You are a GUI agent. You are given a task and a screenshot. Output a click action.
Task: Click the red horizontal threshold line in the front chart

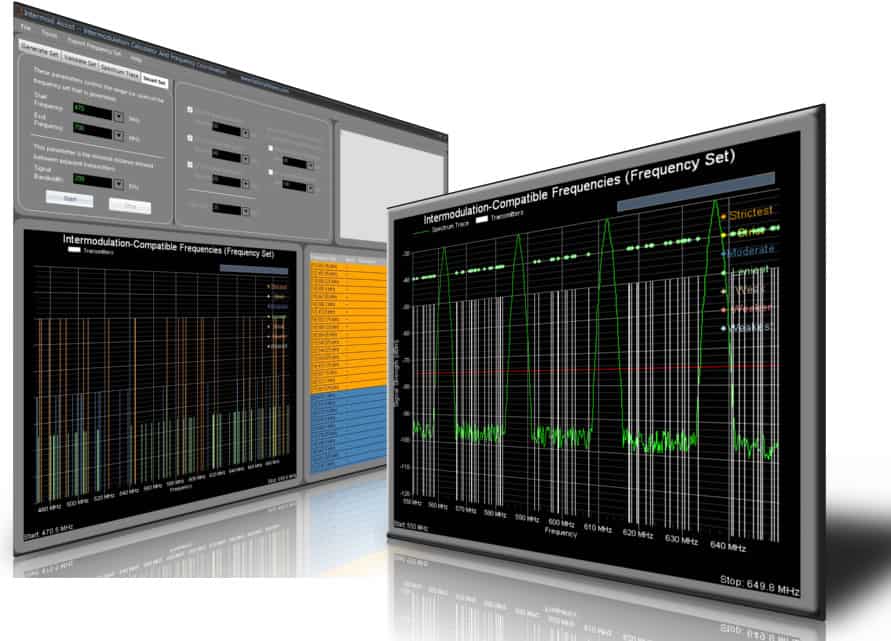click(x=597, y=369)
